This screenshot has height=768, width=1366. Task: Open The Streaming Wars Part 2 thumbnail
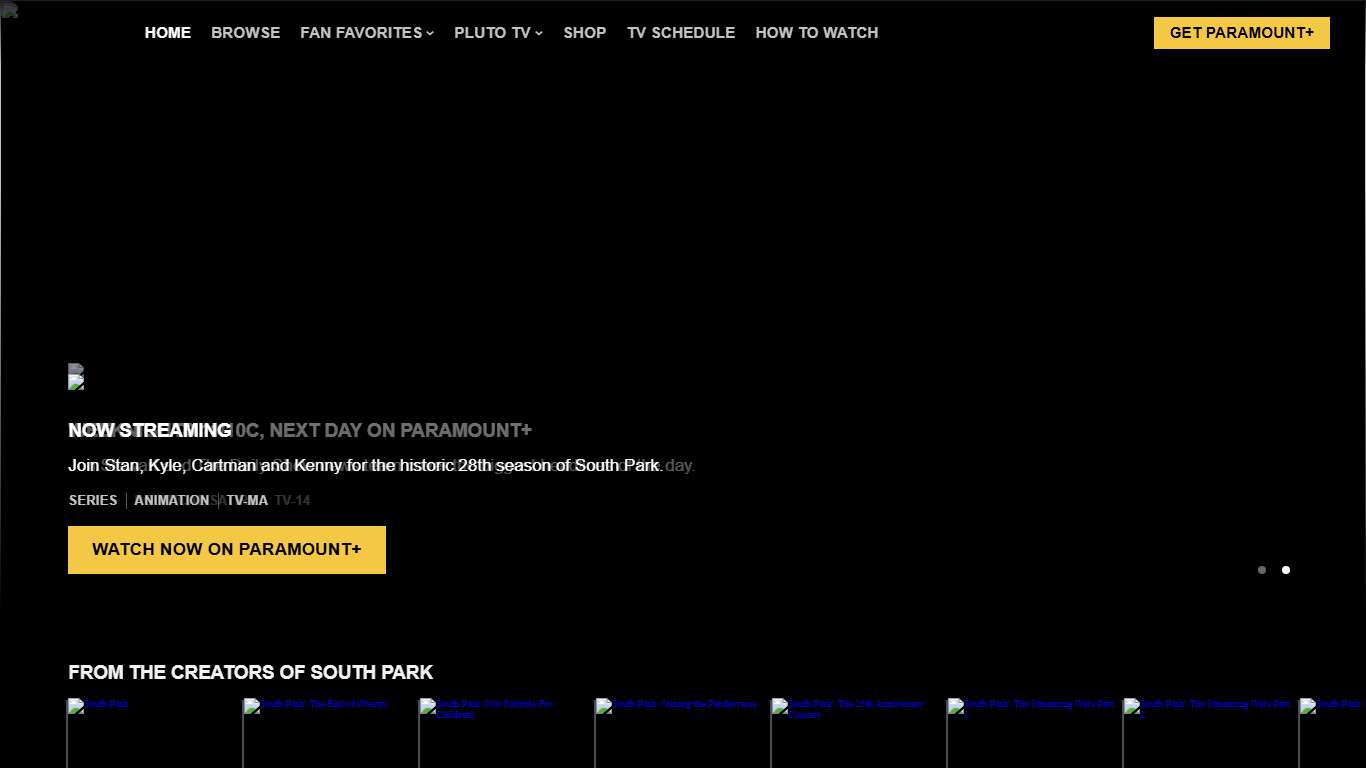1210,733
